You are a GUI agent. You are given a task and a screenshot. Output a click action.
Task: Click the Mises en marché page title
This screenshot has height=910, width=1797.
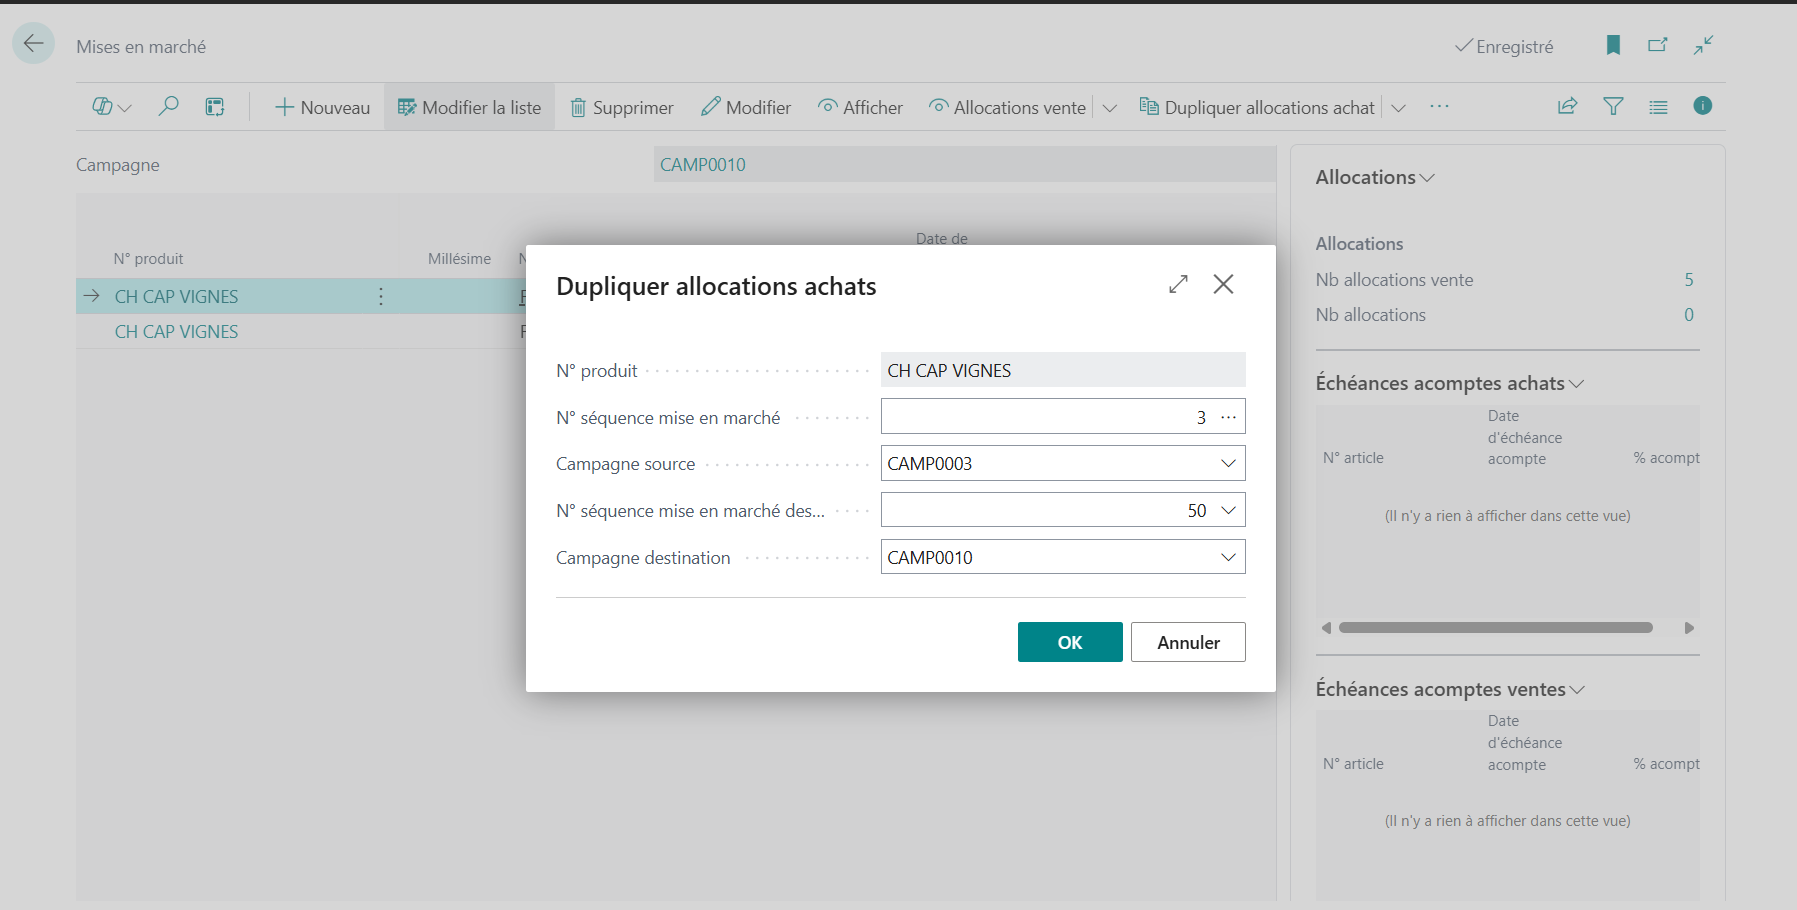coord(141,46)
